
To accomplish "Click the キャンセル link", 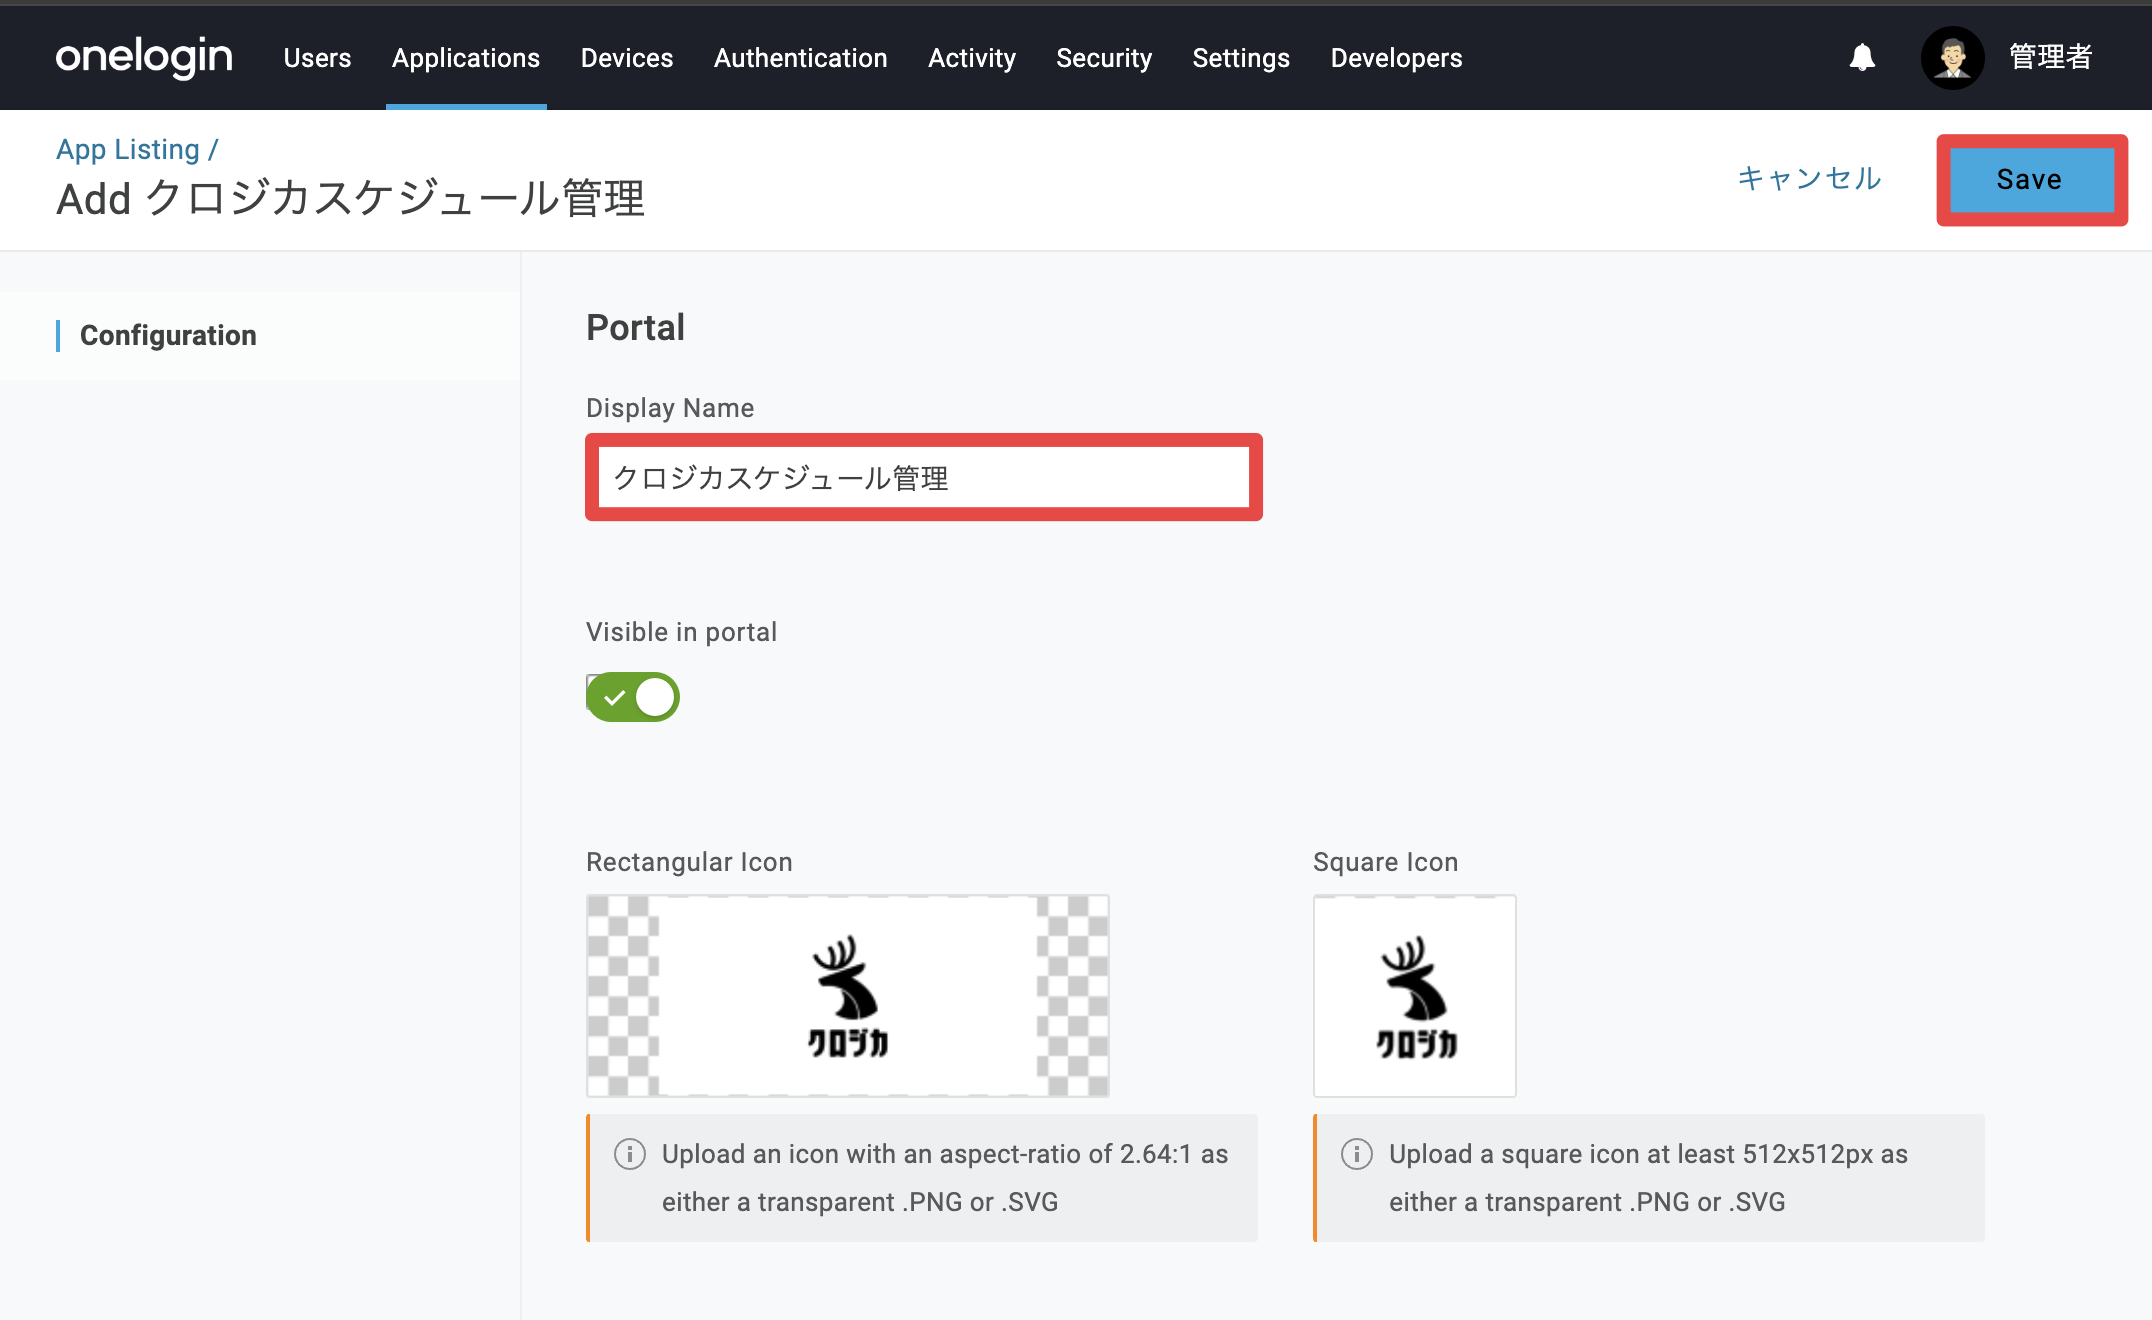I will click(1809, 179).
